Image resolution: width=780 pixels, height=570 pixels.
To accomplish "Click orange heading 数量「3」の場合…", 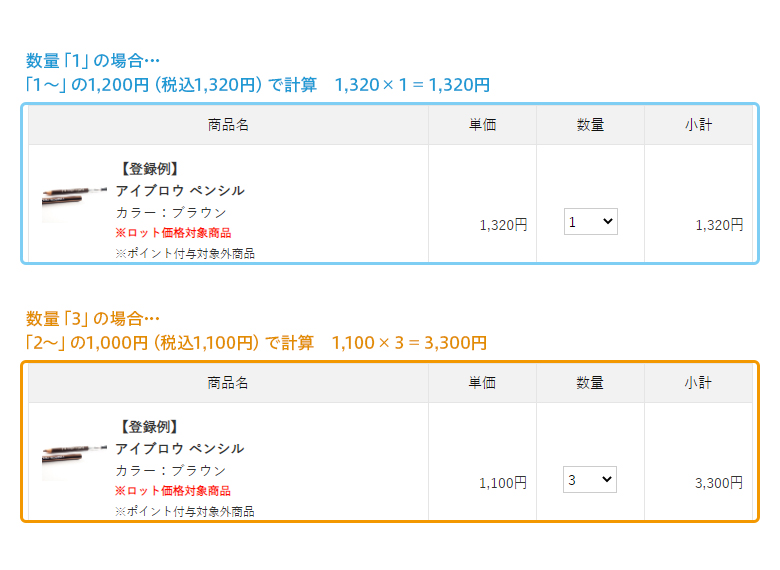I will coord(93,319).
